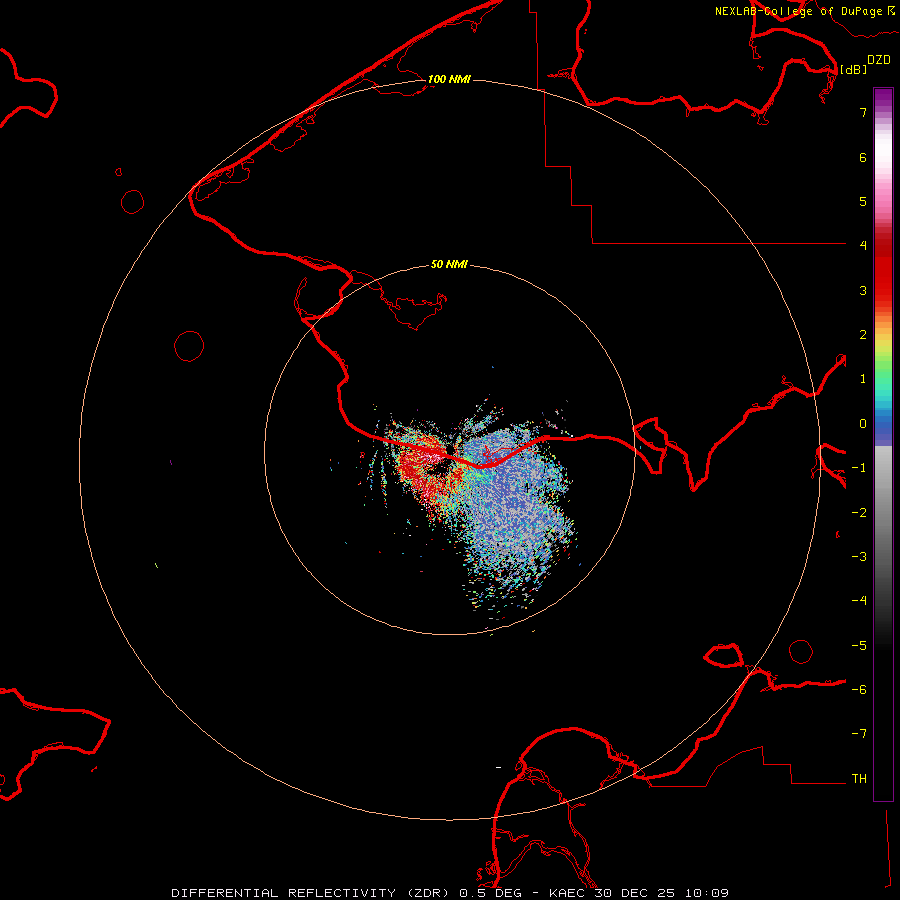The width and height of the screenshot is (900, 900).
Task: Click the gray -2 dB band in color bar
Action: click(883, 513)
